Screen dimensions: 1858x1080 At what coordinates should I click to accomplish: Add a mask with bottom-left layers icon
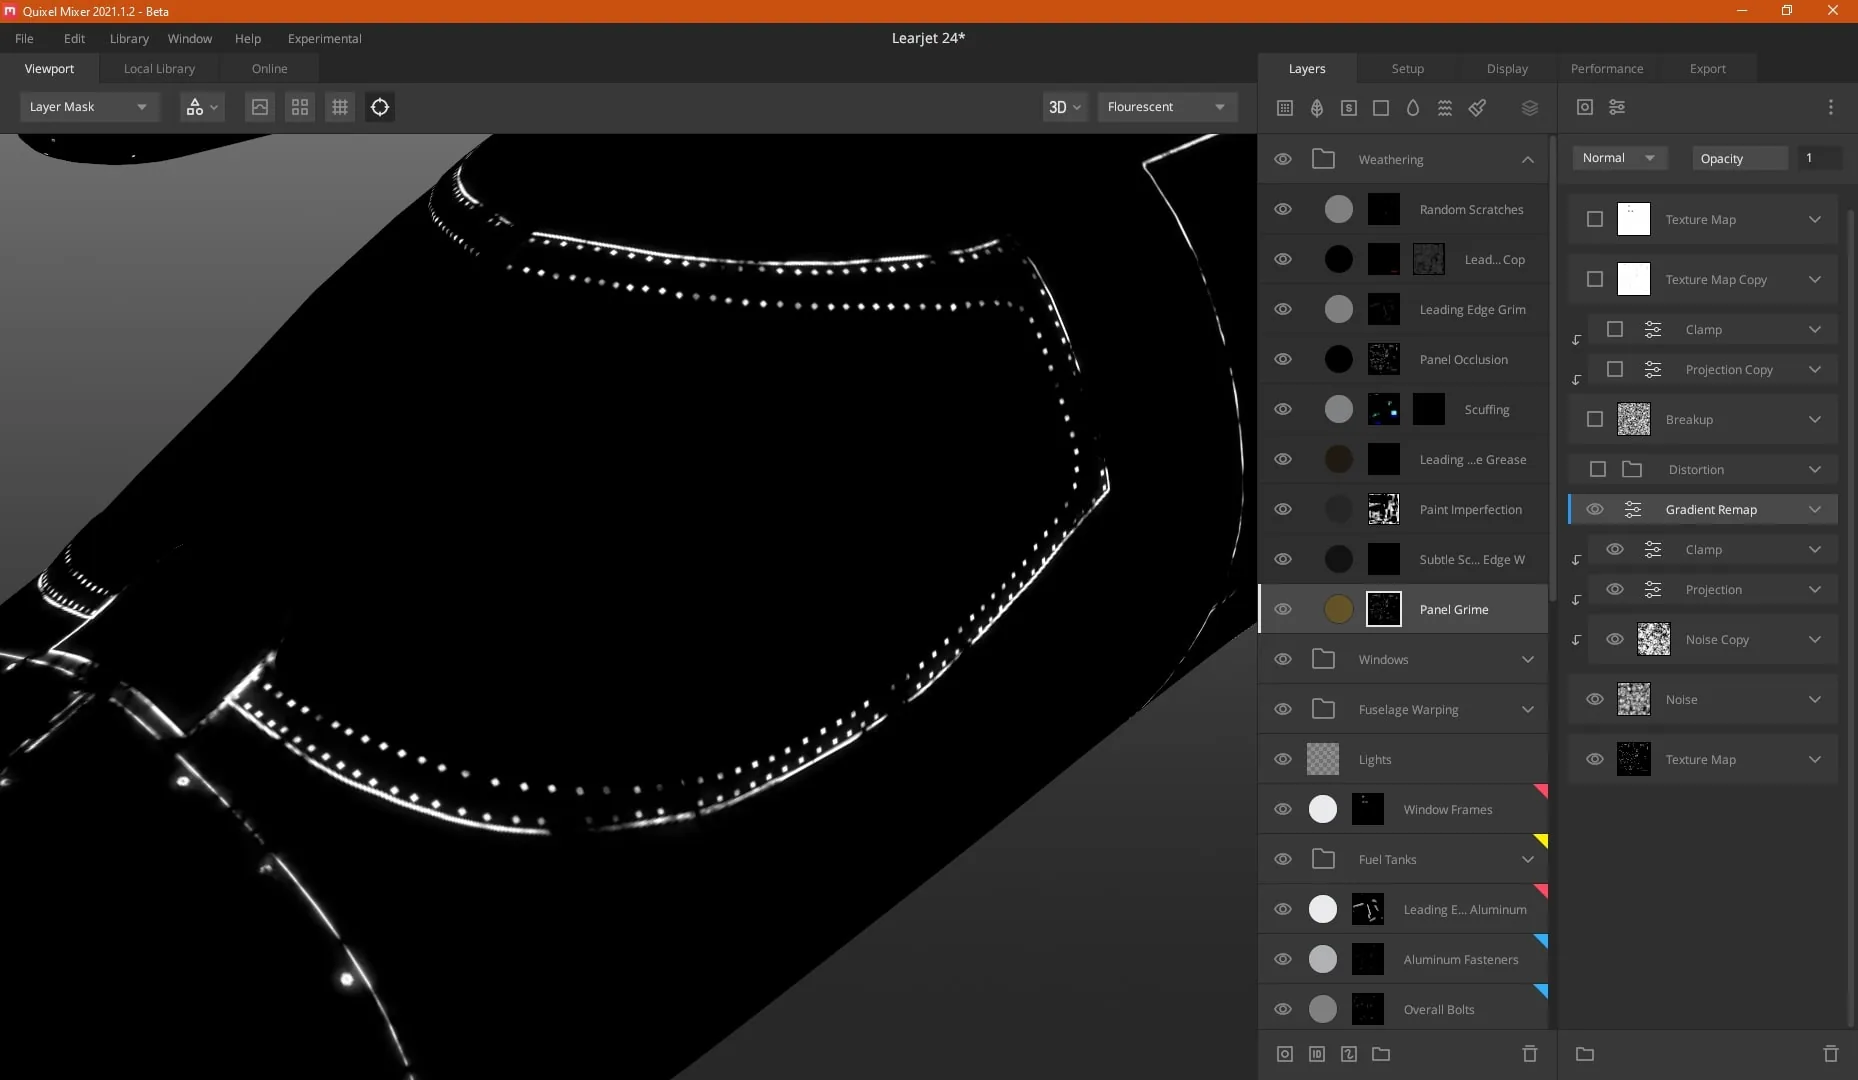coord(1285,1054)
